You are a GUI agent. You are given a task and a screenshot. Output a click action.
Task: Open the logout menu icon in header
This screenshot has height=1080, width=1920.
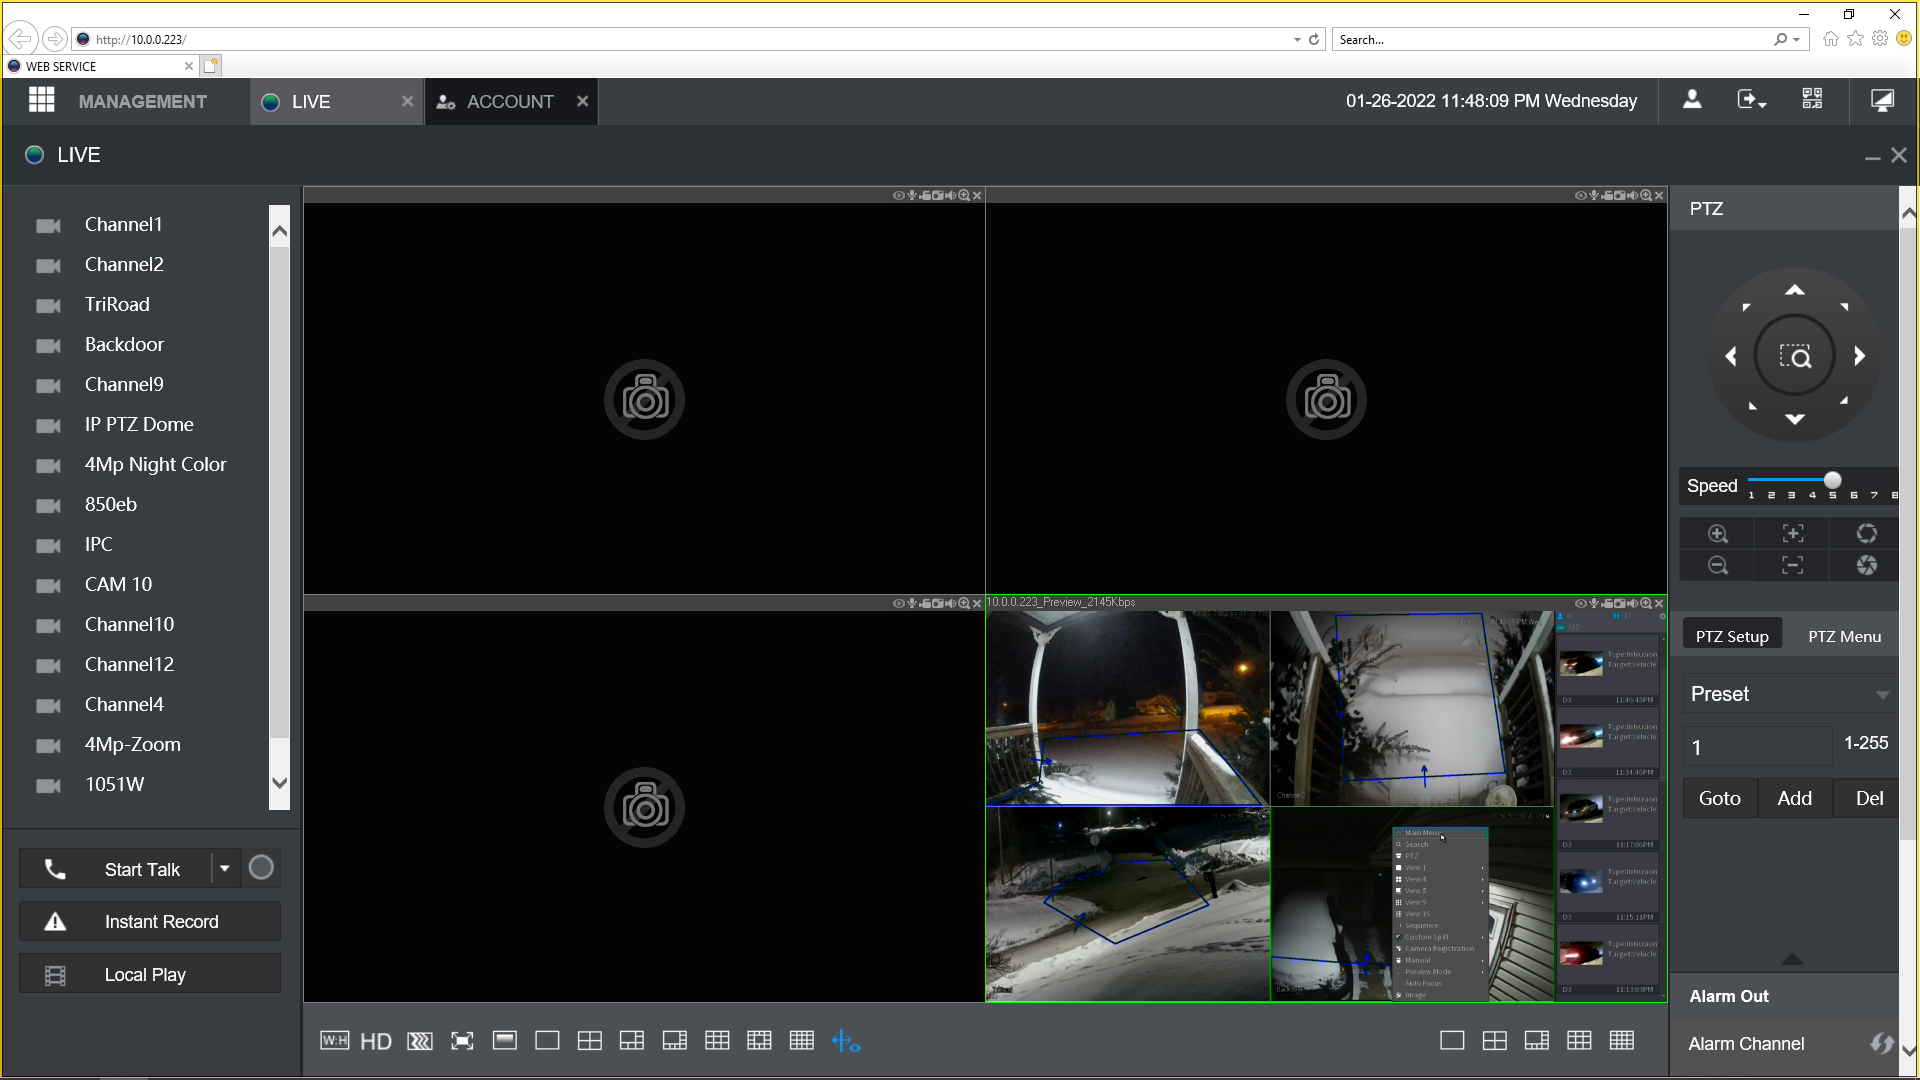click(x=1751, y=99)
